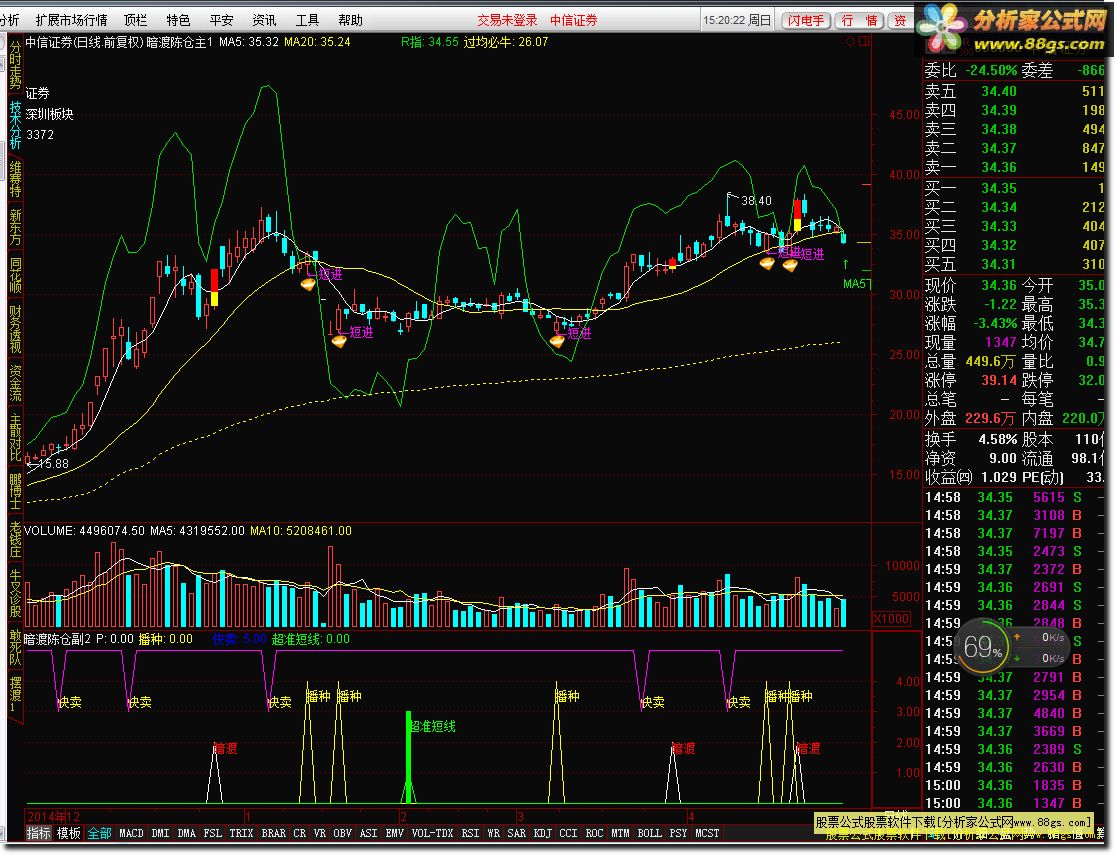Click the 中信证券 broker label in title bar
The image size is (1116, 855).
(x=574, y=21)
